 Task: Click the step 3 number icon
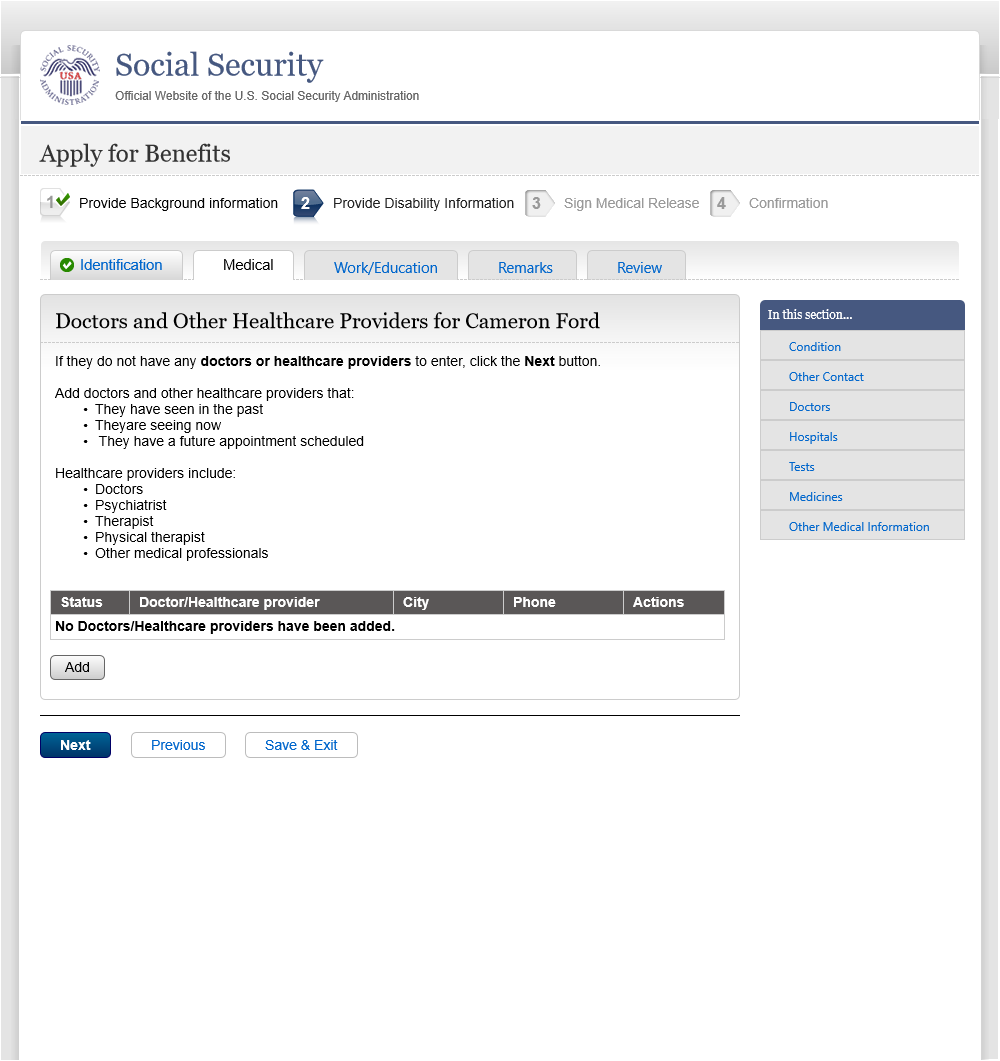539,204
